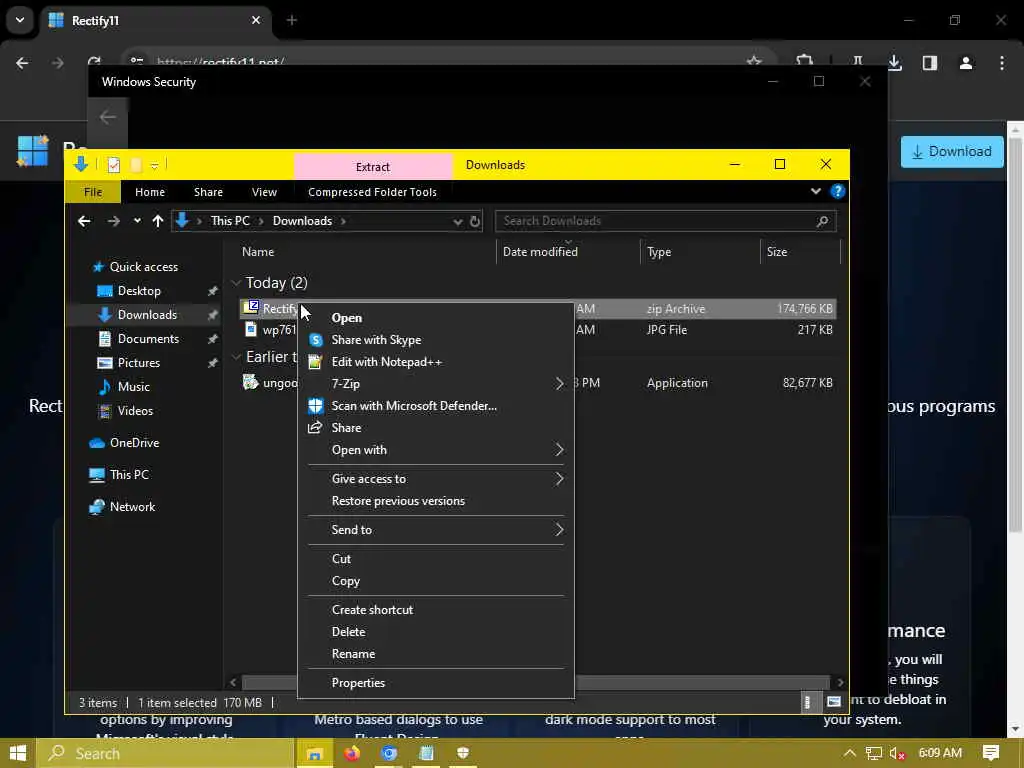The image size is (1024, 768).
Task: Collapse the Today (2) group
Action: click(x=236, y=283)
